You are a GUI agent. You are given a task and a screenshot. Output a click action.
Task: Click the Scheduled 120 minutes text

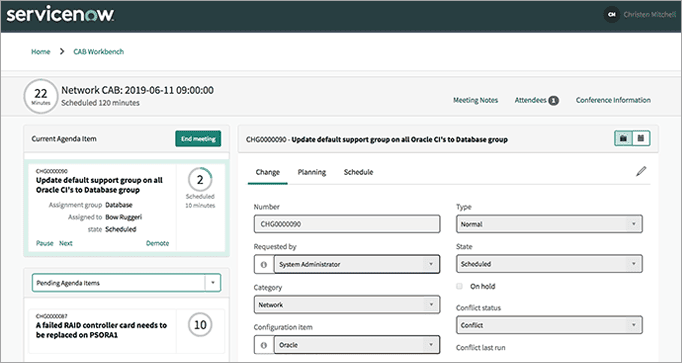[x=100, y=103]
